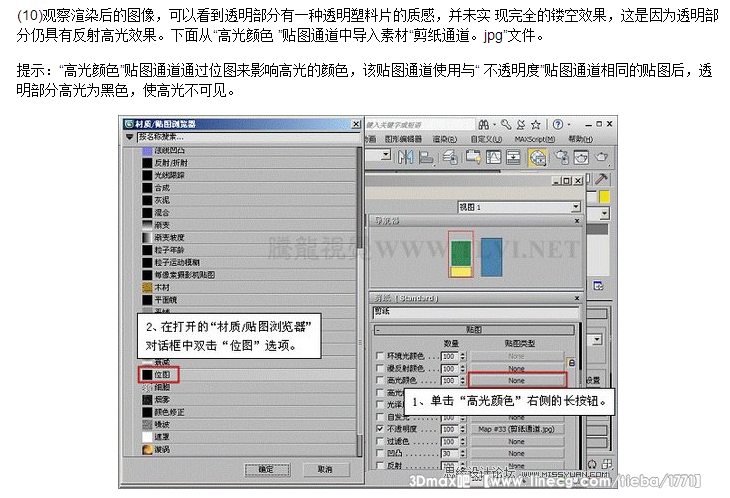Collapse the 贴图 rollout header
Image resolution: width=730 pixels, height=498 pixels.
click(x=474, y=330)
